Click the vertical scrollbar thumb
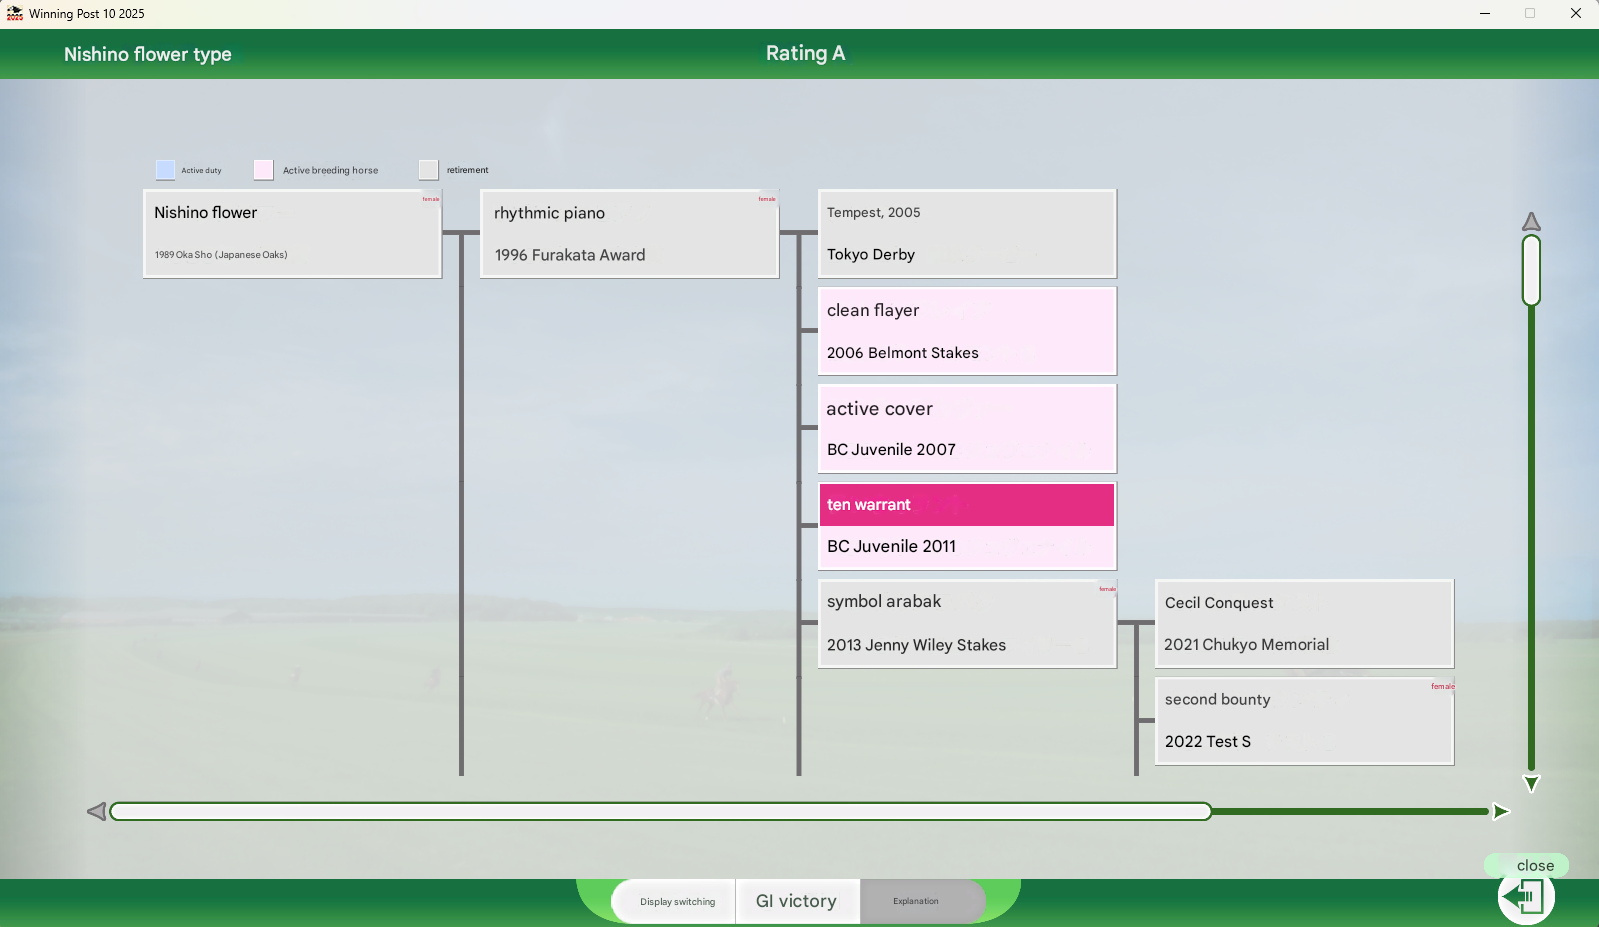This screenshot has height=927, width=1599. tap(1531, 270)
